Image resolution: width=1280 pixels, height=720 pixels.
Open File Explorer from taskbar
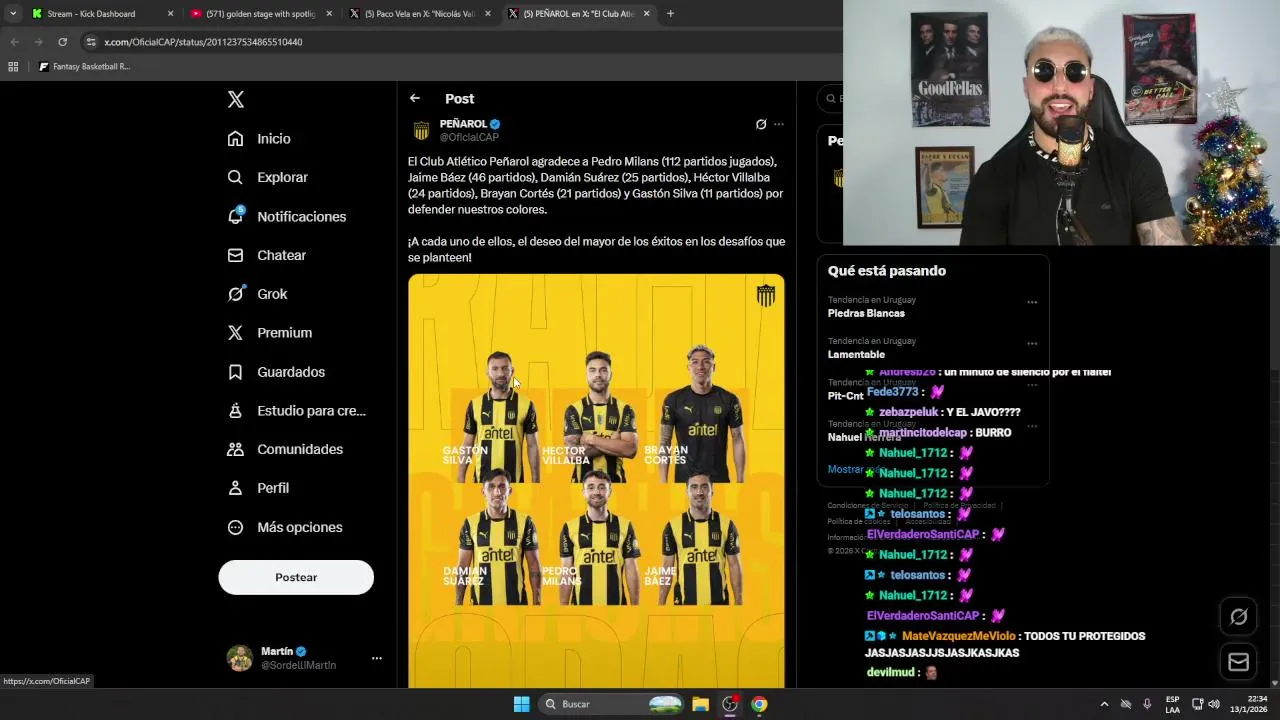700,704
